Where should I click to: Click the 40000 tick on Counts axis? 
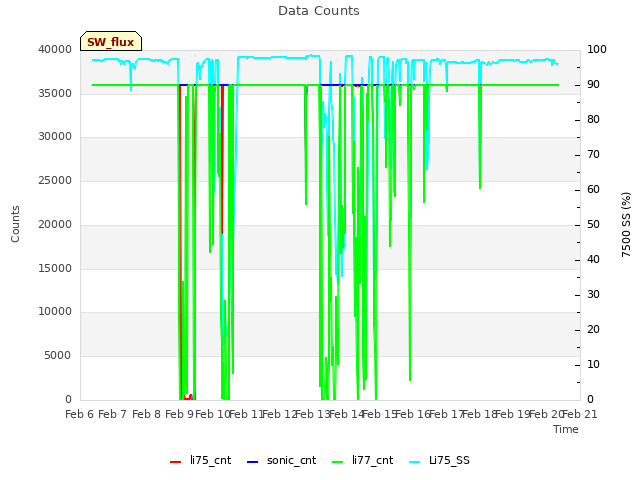click(x=55, y=49)
